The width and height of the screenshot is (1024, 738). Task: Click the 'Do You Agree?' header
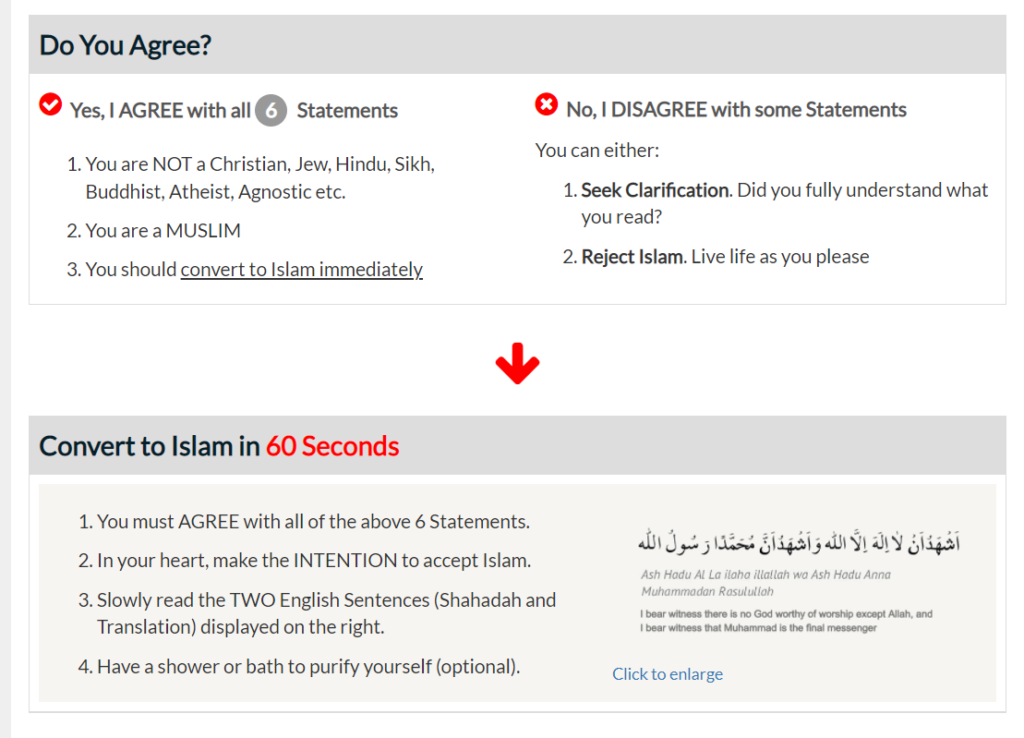125,45
